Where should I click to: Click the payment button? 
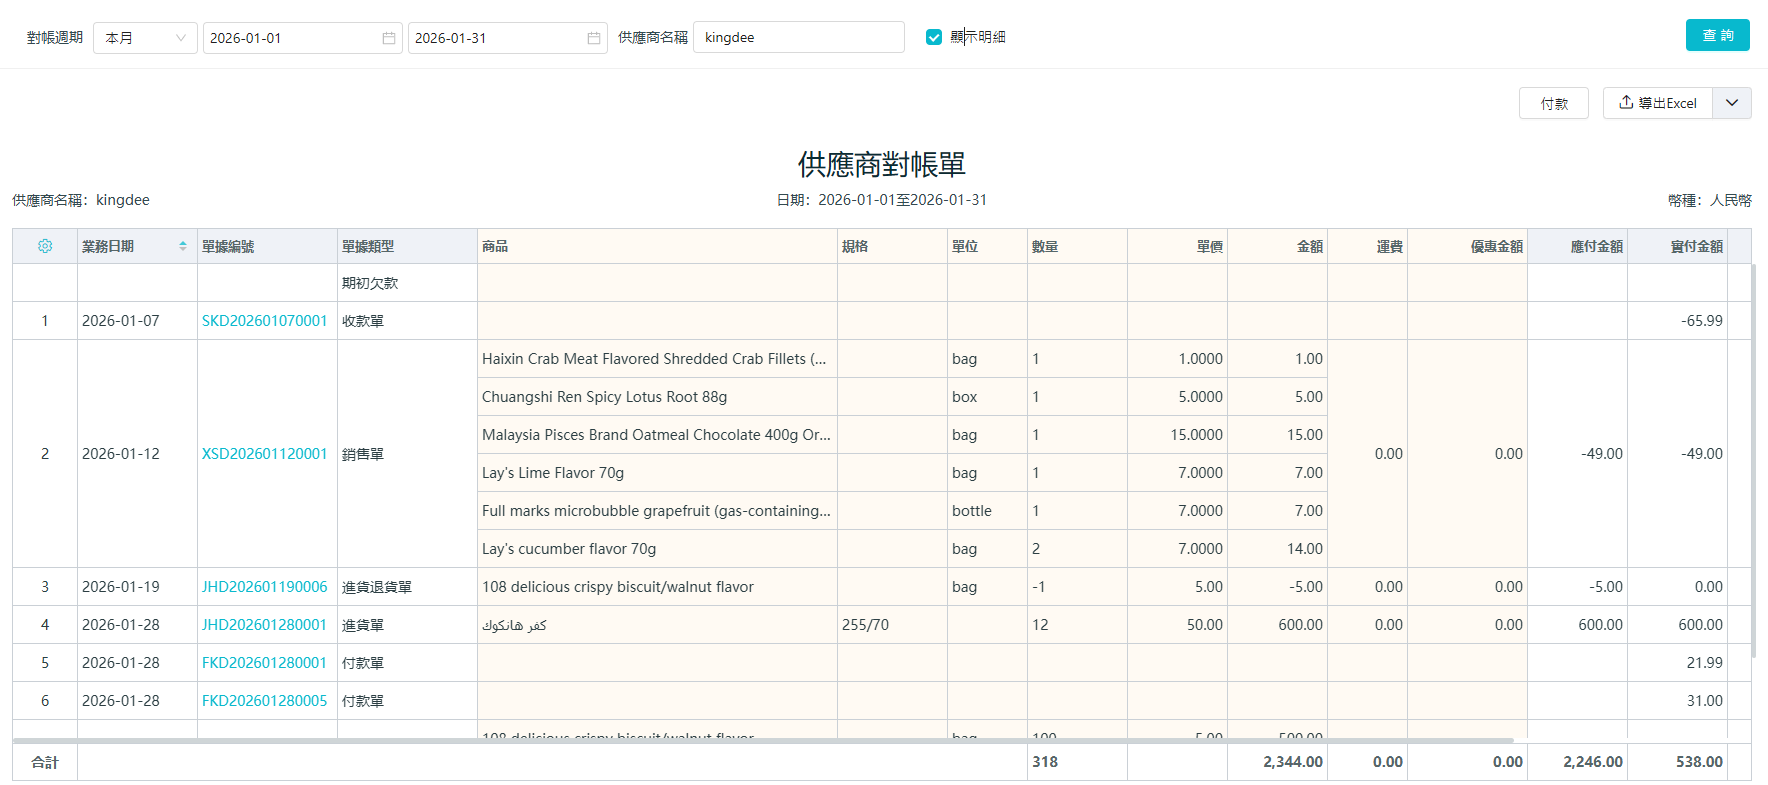coord(1553,103)
